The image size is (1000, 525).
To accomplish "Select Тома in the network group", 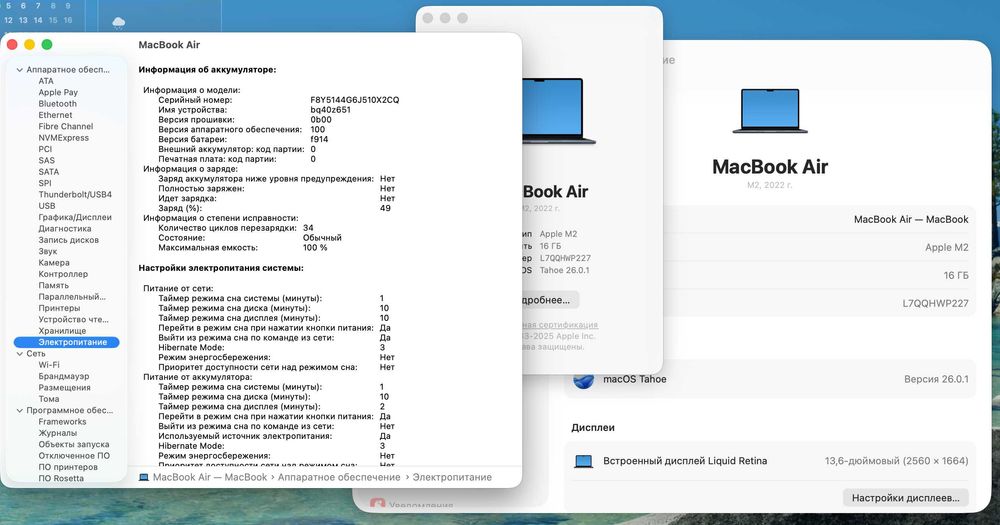I will coord(49,399).
